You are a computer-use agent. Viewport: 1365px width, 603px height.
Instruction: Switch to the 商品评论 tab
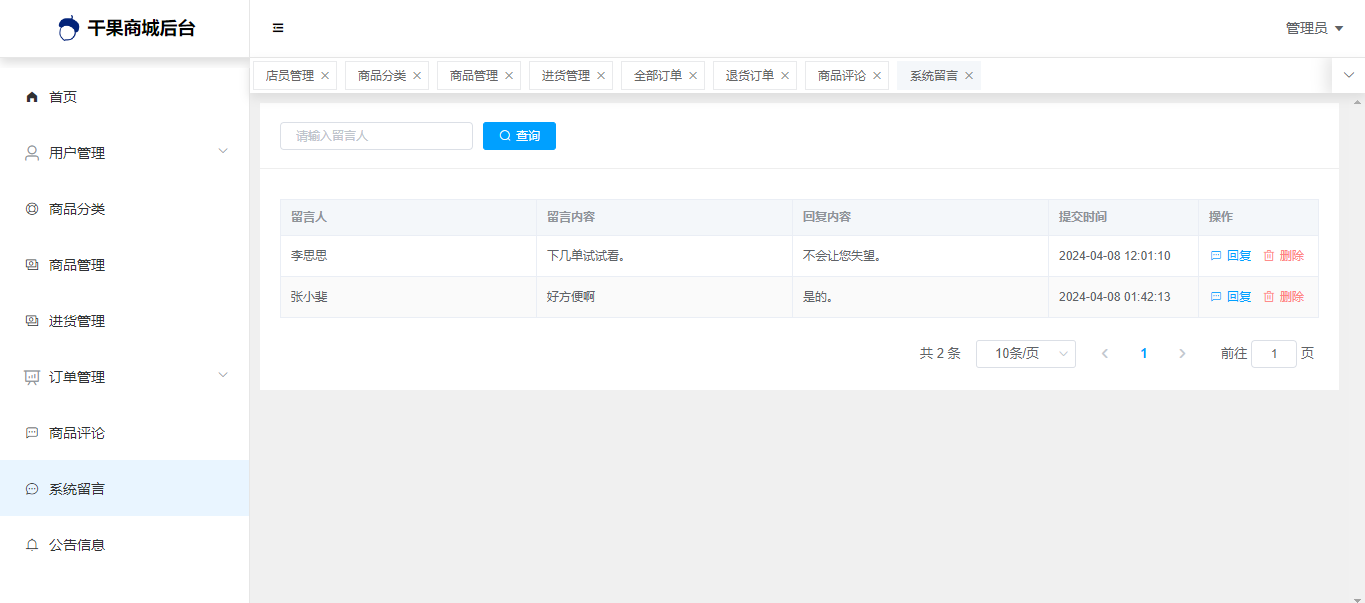tap(841, 76)
